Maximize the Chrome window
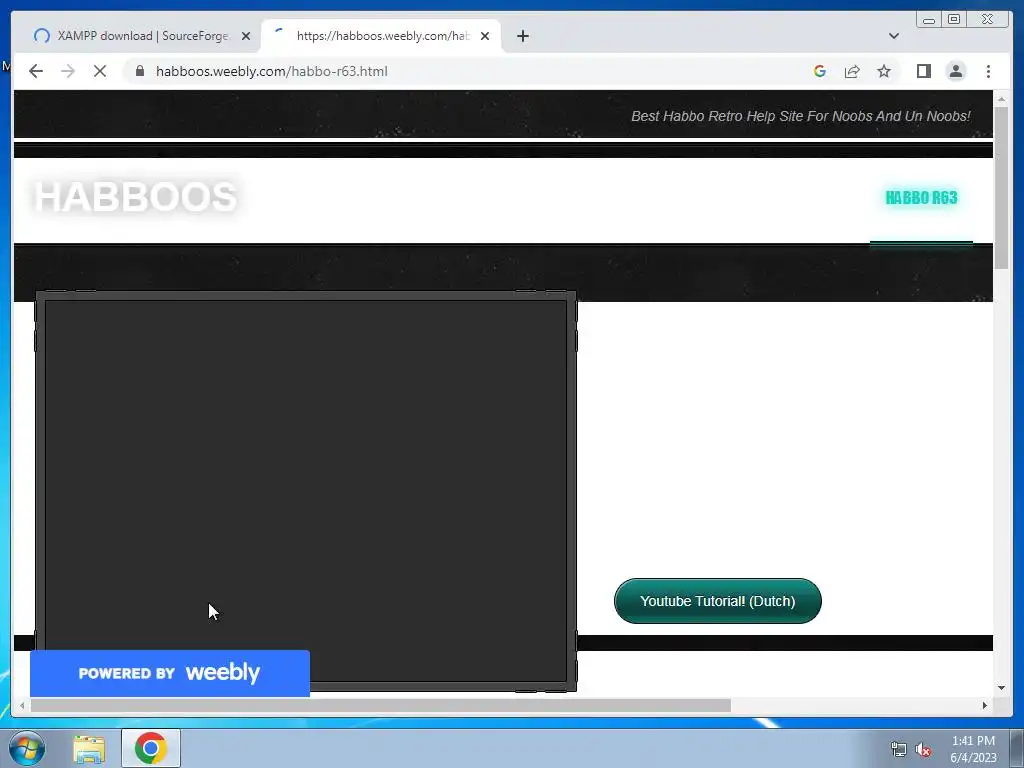 click(954, 20)
